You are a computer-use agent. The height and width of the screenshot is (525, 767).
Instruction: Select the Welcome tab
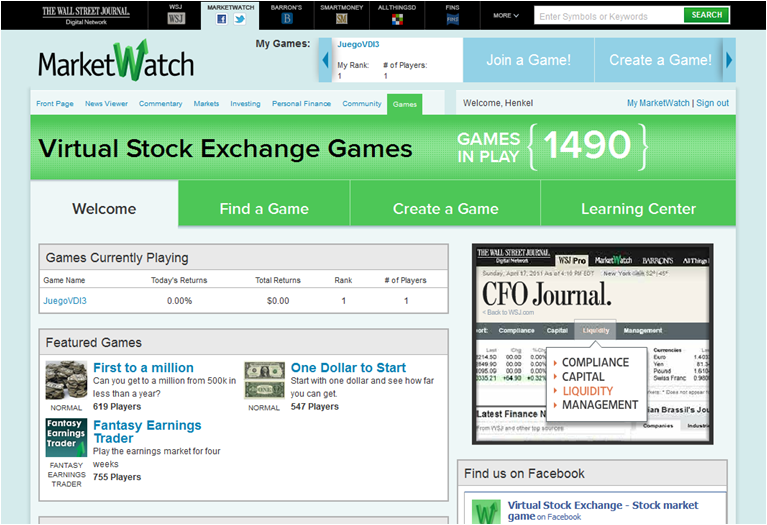(104, 209)
